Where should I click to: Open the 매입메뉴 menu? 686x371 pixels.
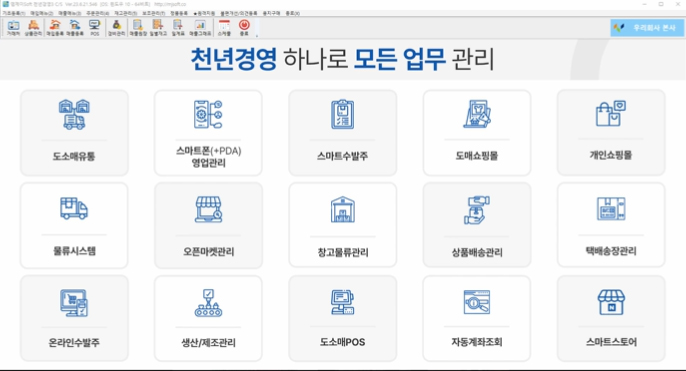42,14
